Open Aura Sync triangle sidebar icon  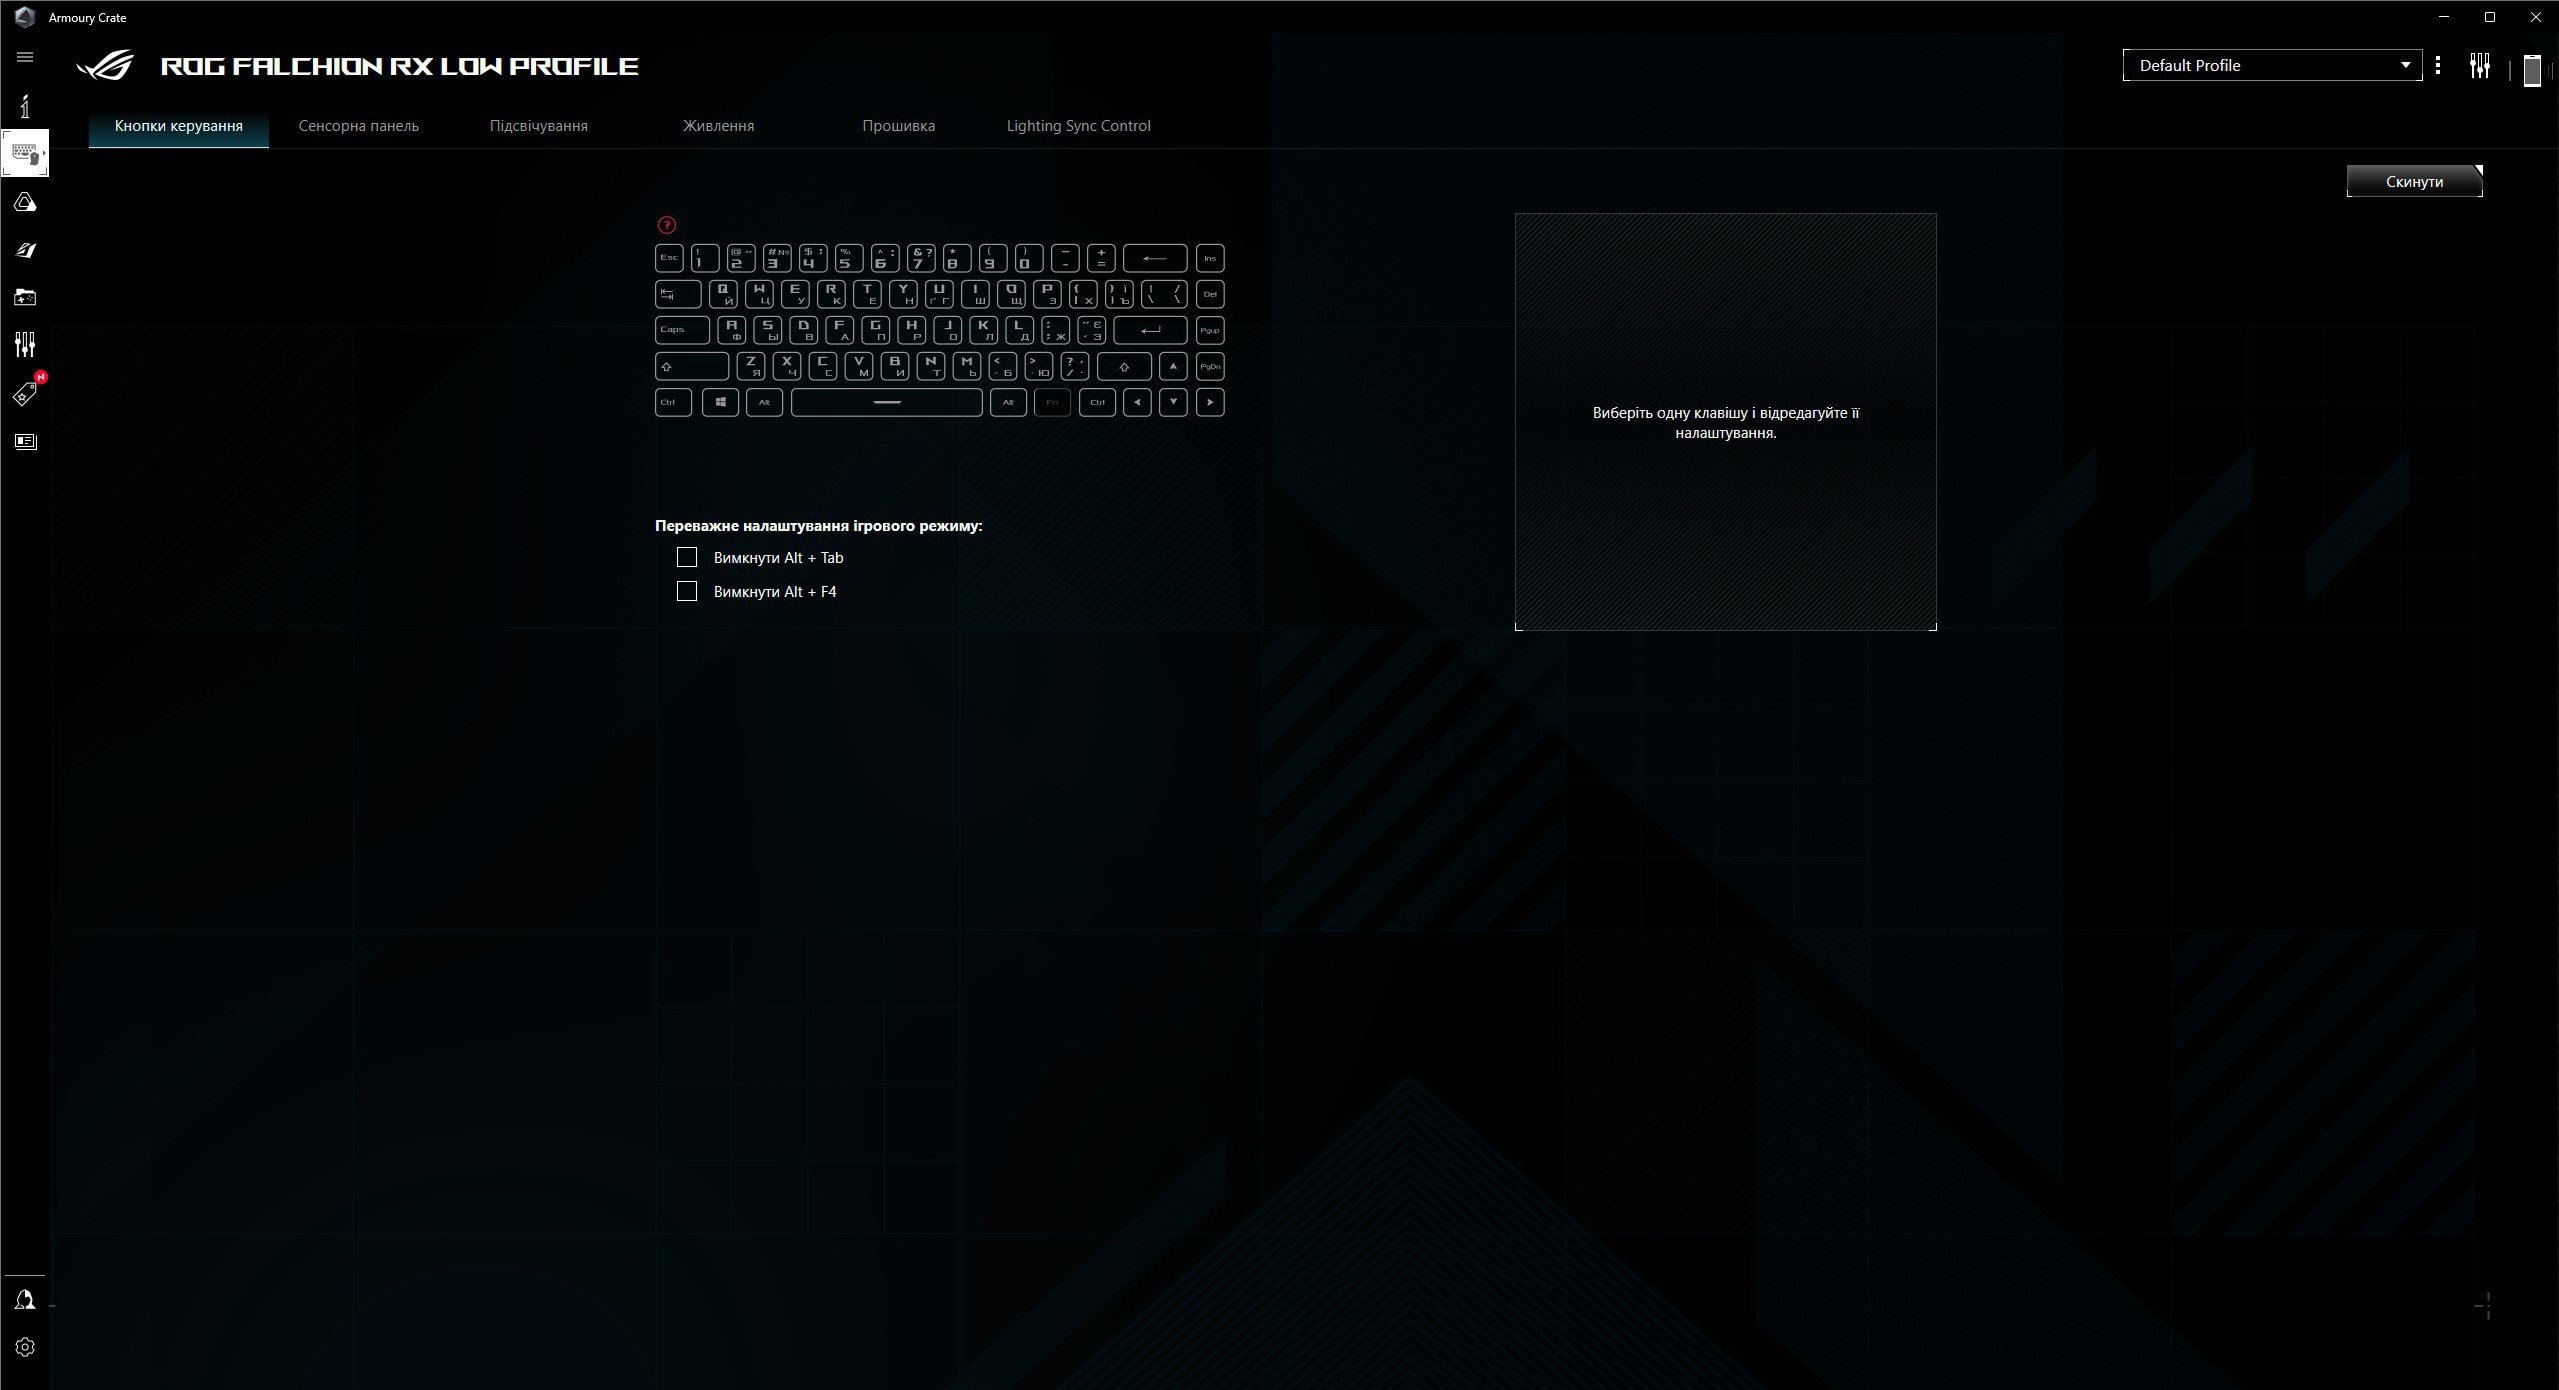coord(25,202)
